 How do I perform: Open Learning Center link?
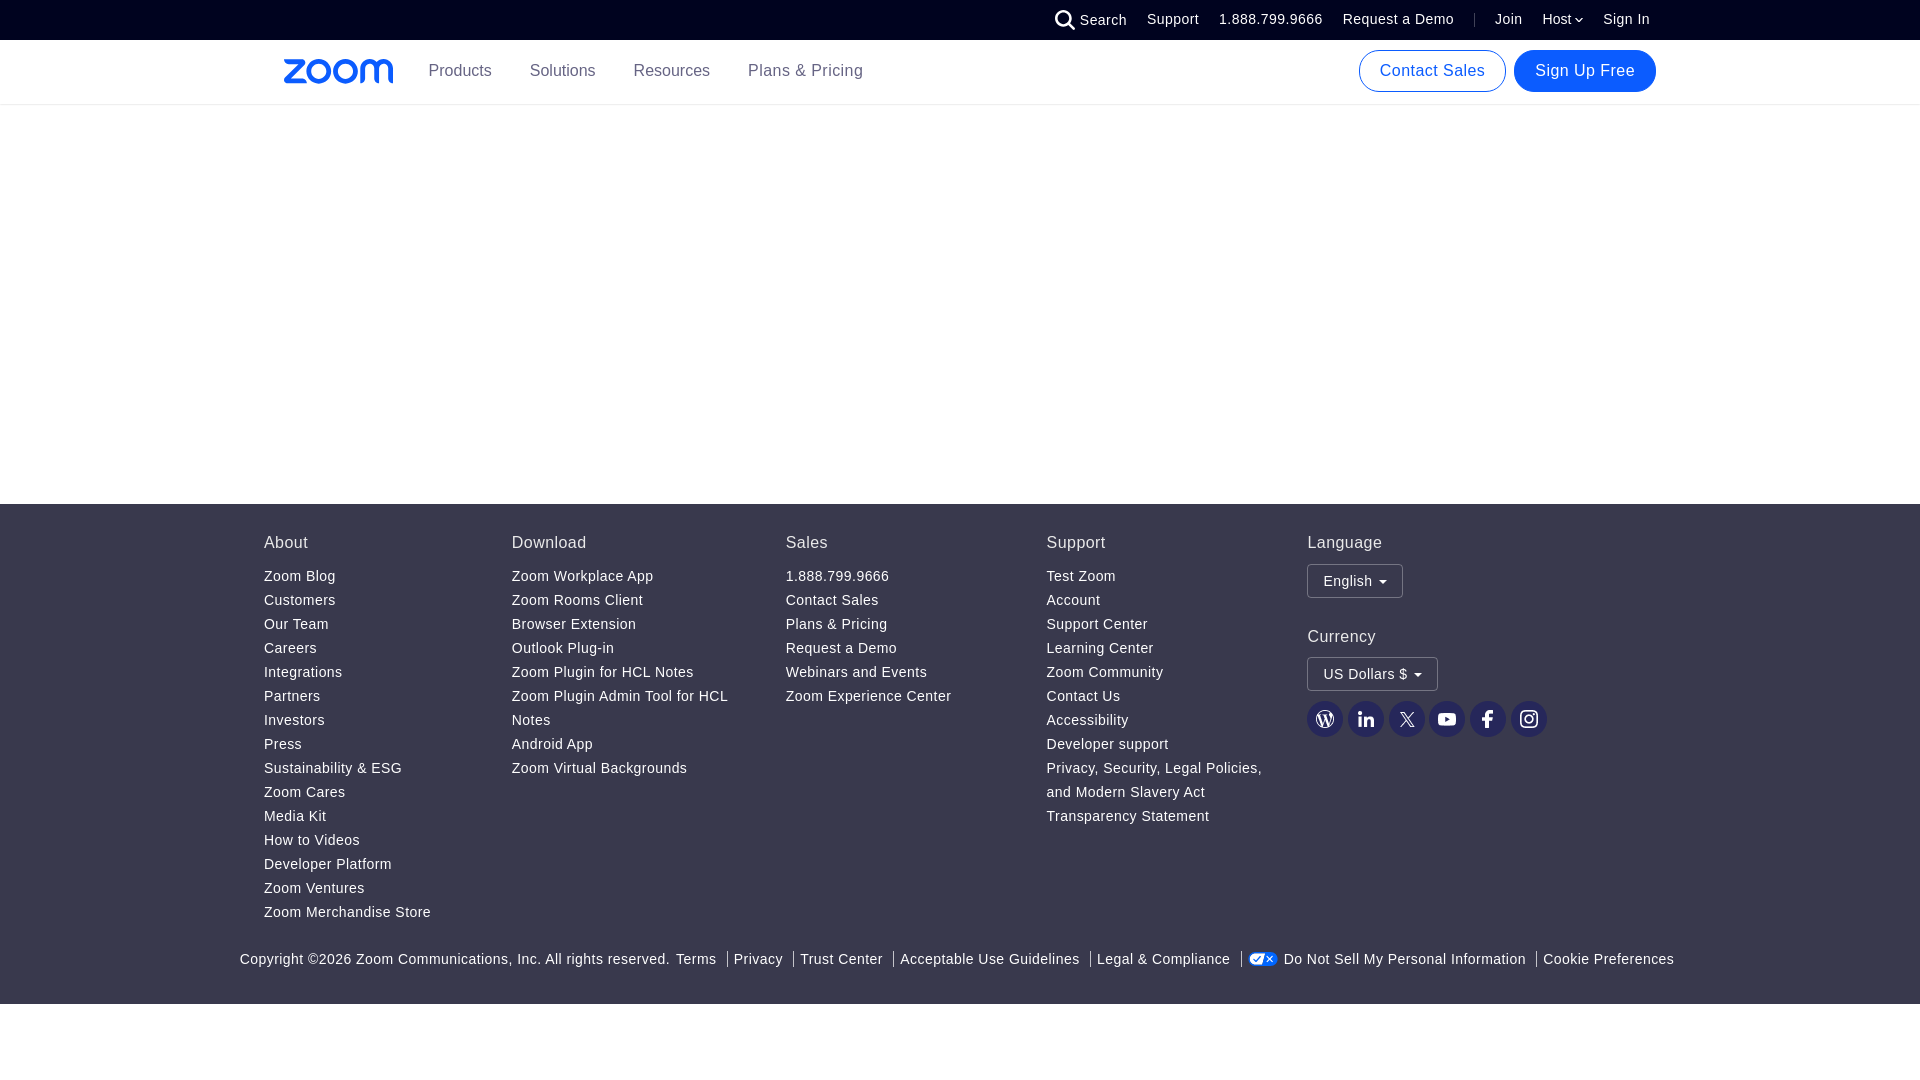tap(1100, 648)
